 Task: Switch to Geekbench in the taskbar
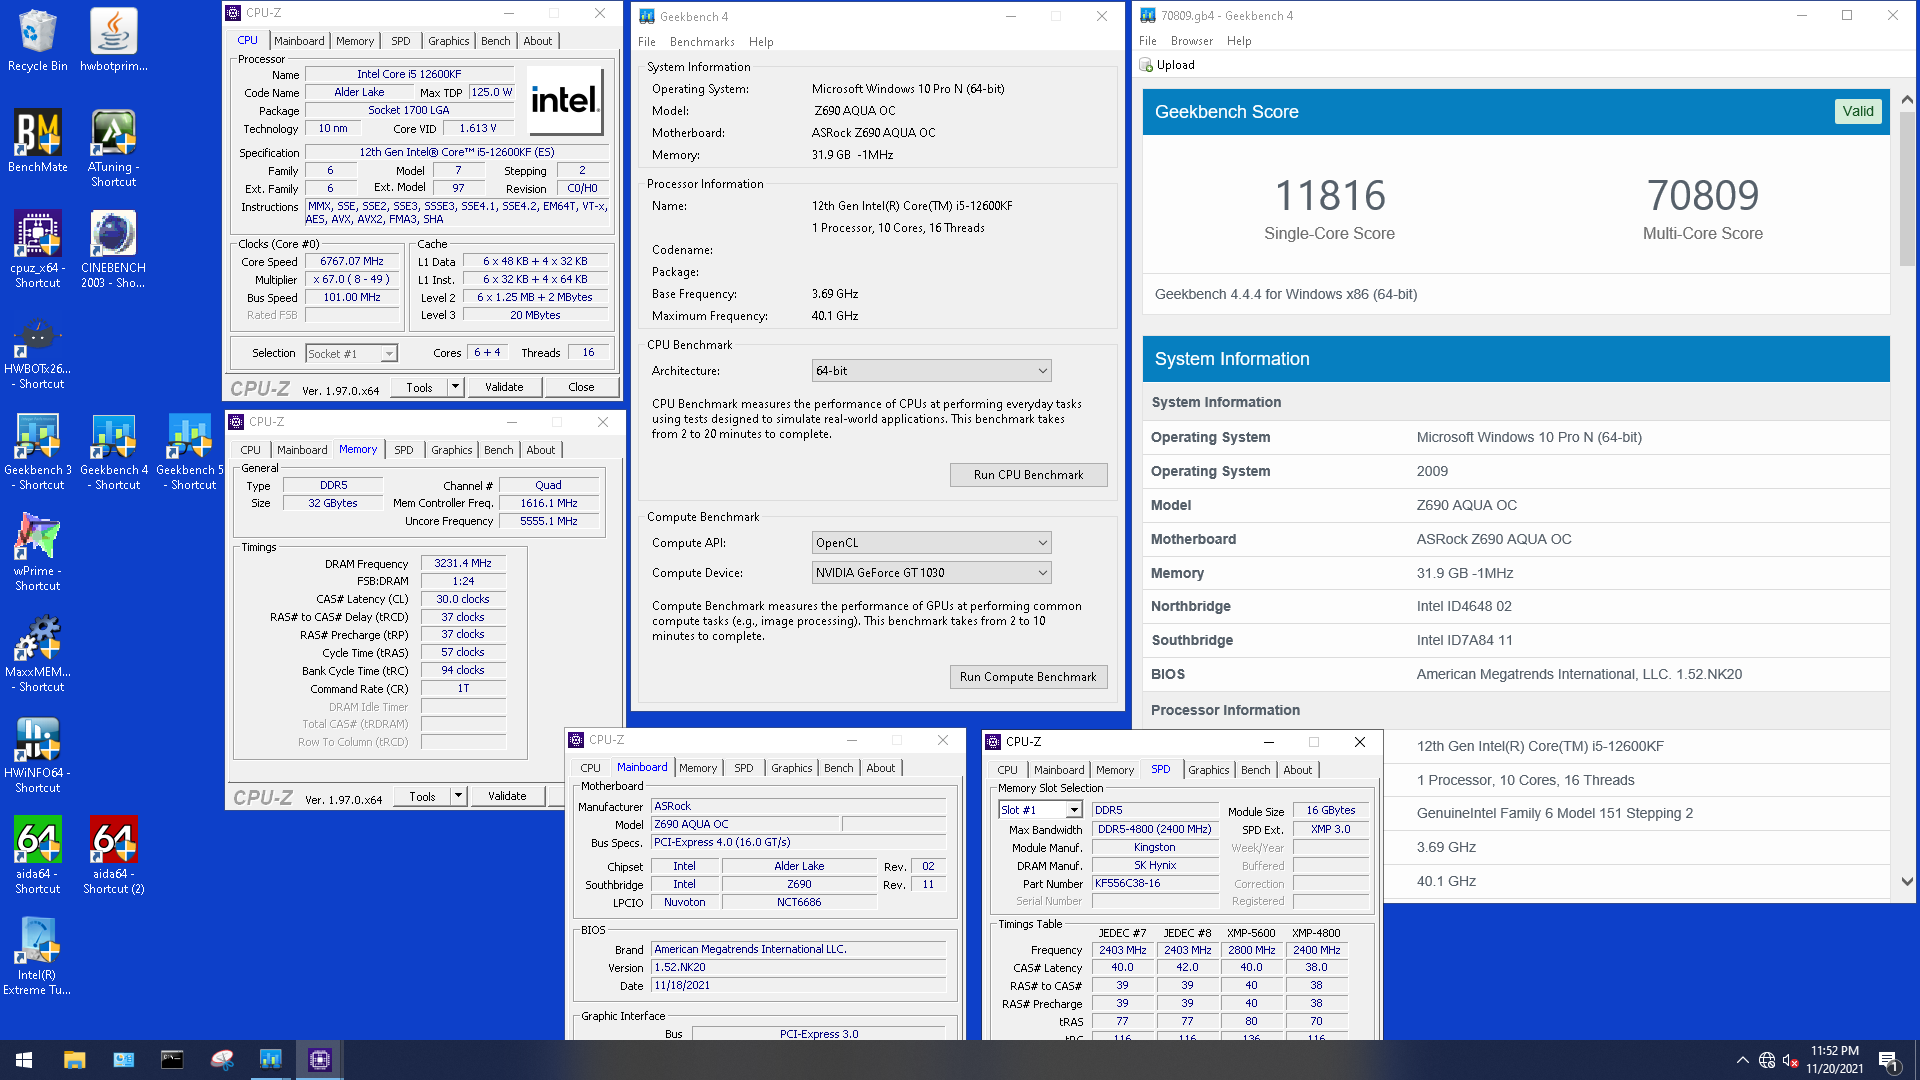270,1060
